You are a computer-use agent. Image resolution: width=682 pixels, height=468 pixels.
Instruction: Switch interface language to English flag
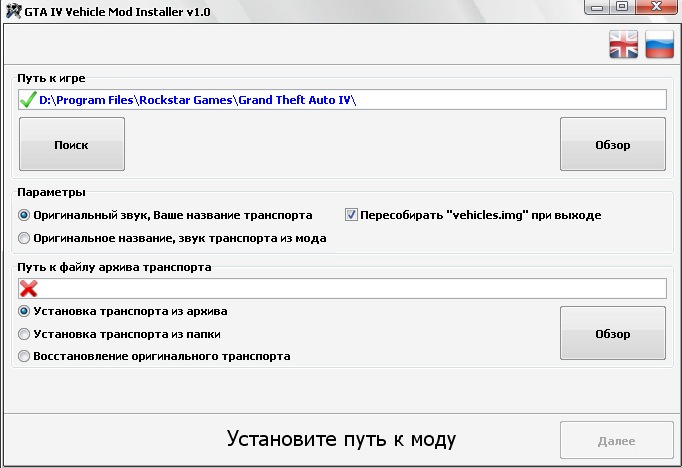623,44
